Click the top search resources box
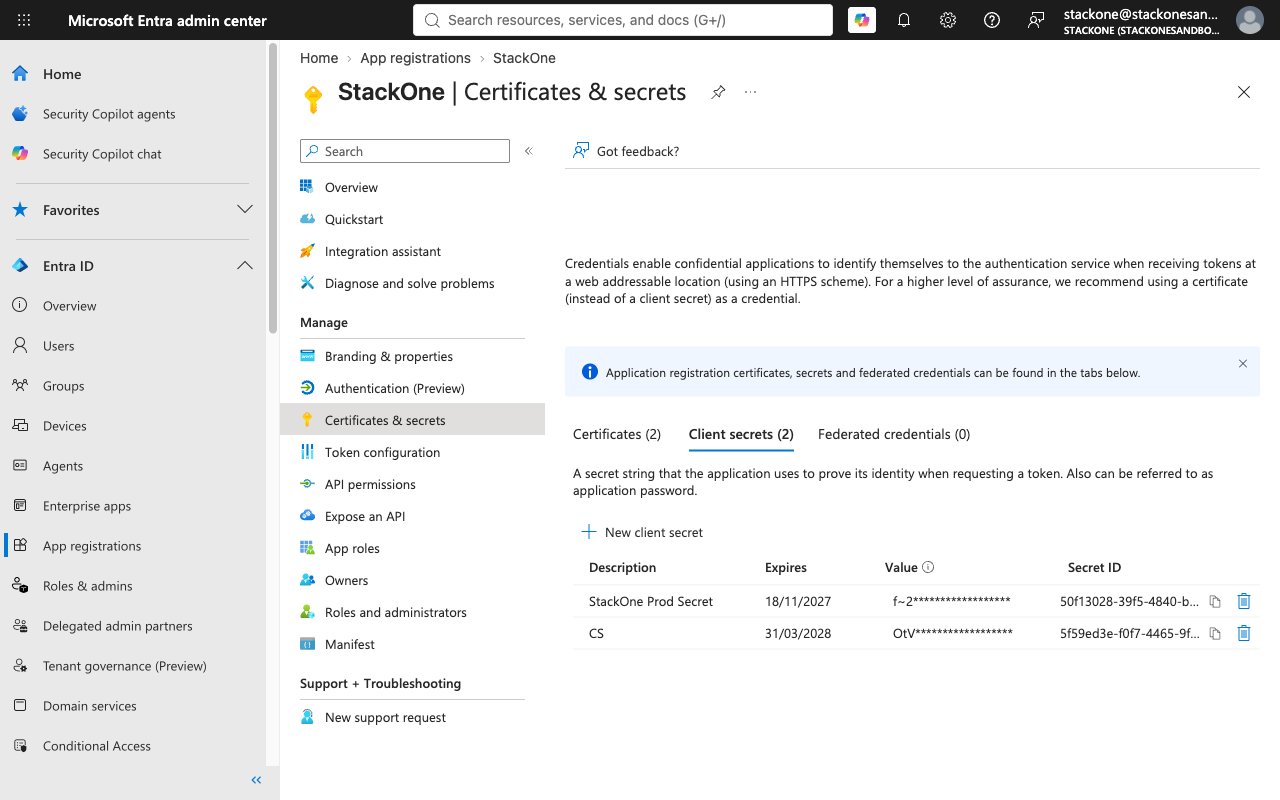The image size is (1280, 800). click(622, 20)
